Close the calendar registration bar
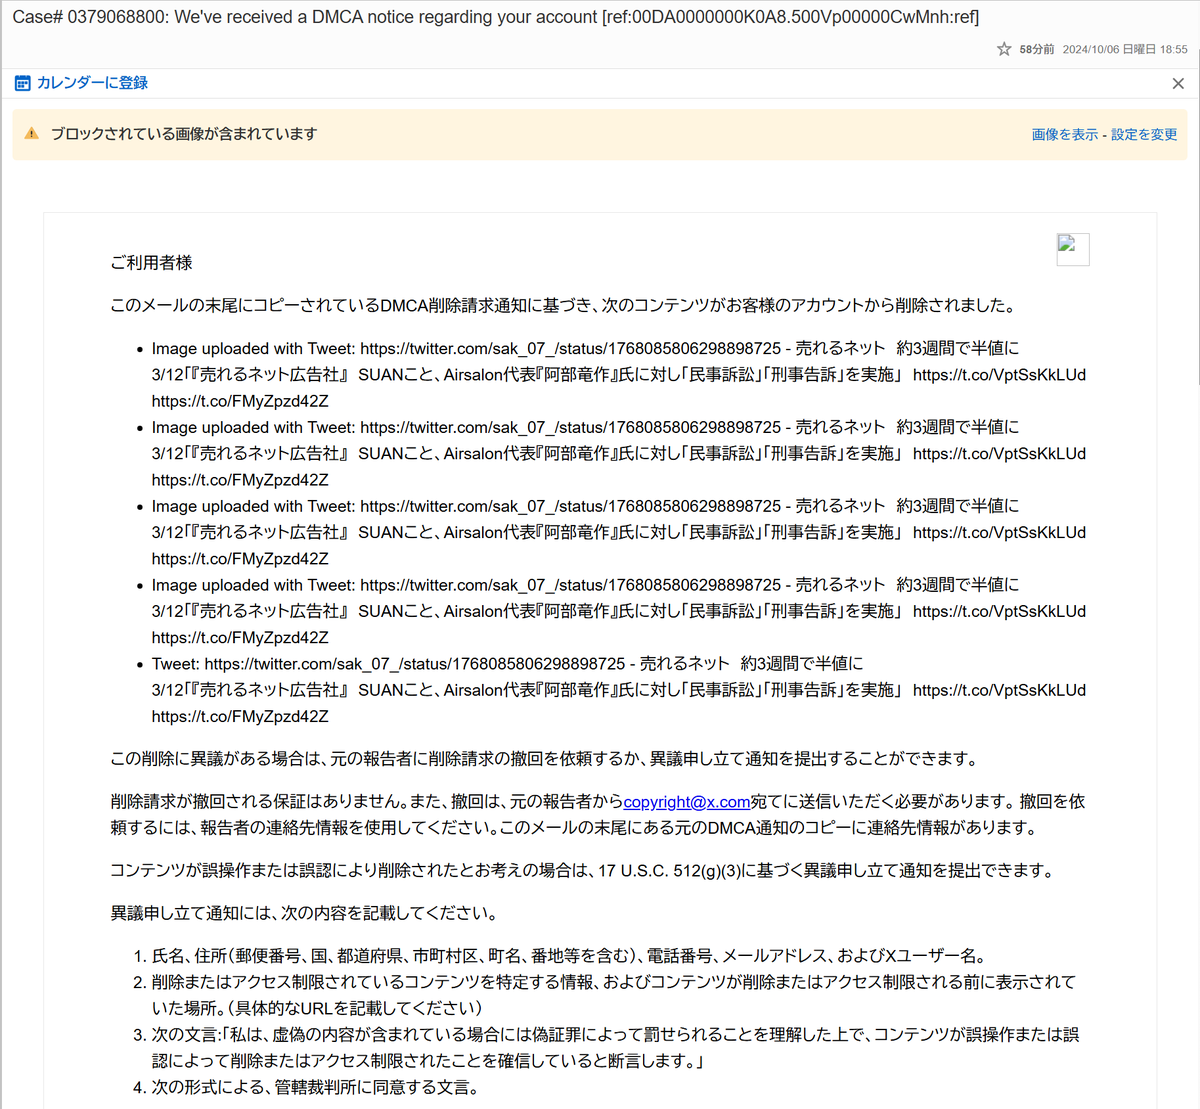The height and width of the screenshot is (1109, 1200). click(1178, 84)
